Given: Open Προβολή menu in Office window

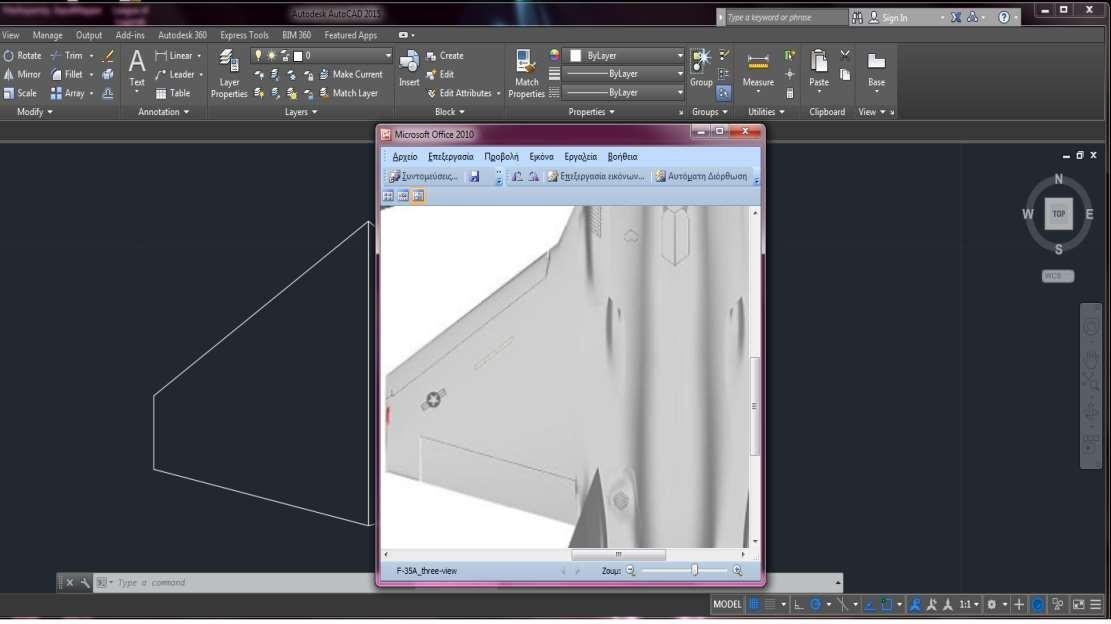Looking at the screenshot, I should [501, 157].
